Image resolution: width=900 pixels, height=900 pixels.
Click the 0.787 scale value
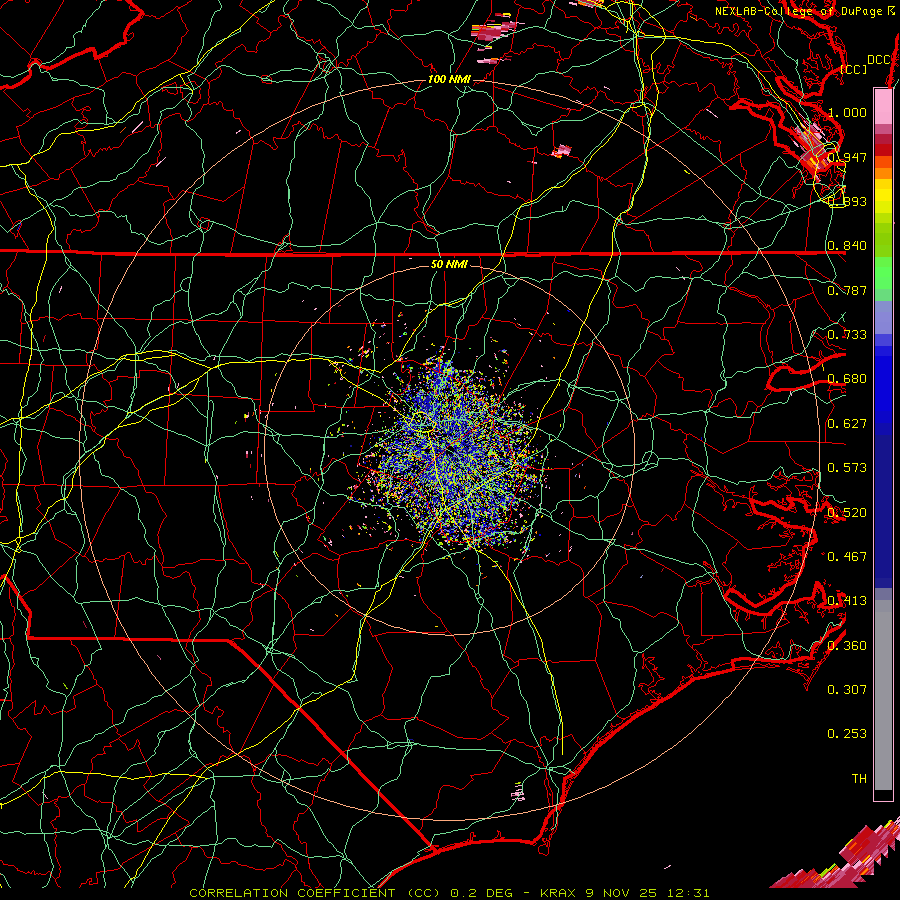(847, 290)
